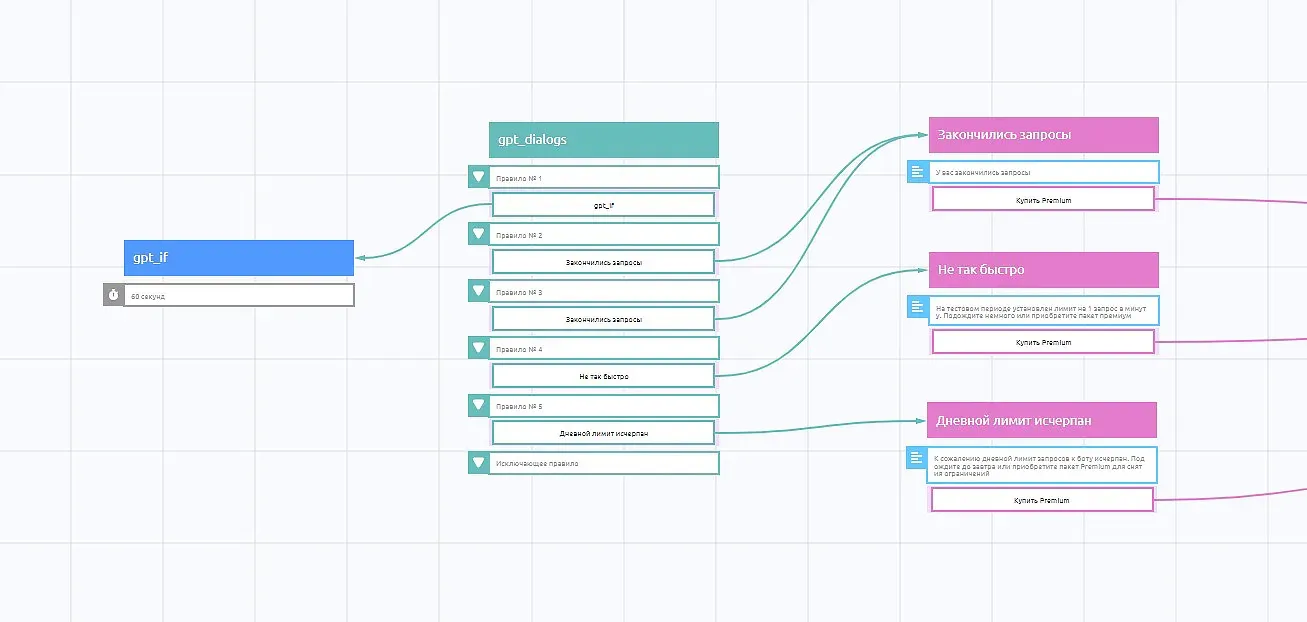Click Купить Premium under Не так быстро
Screen dimensions: 1307x622
pyautogui.click(x=1043, y=342)
